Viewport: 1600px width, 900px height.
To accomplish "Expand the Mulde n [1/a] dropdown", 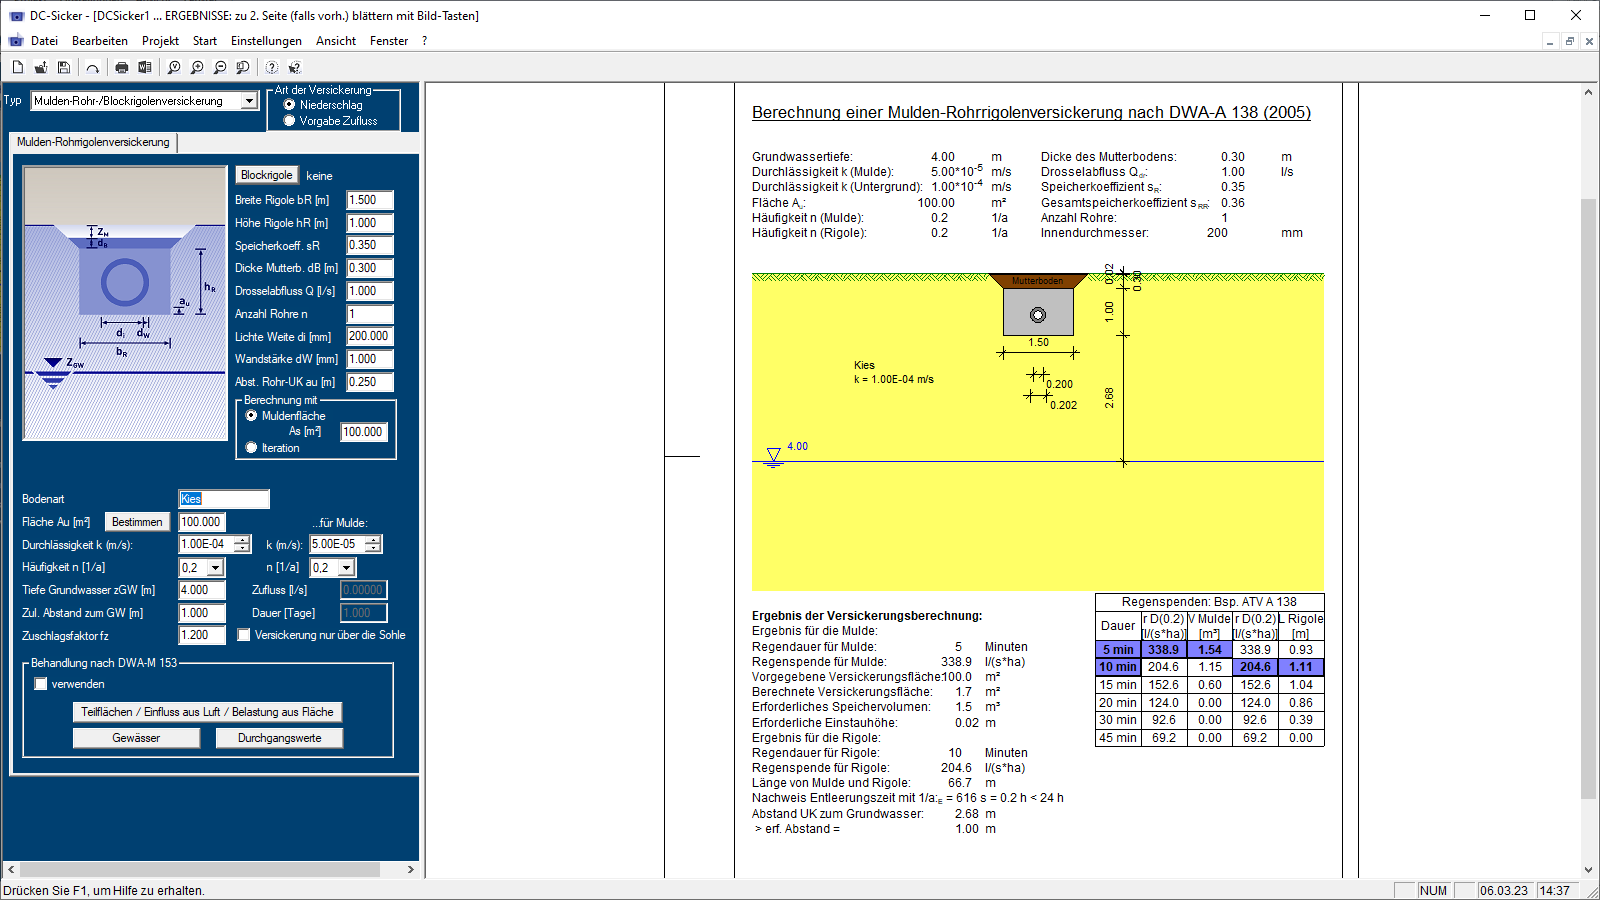I will [x=347, y=568].
